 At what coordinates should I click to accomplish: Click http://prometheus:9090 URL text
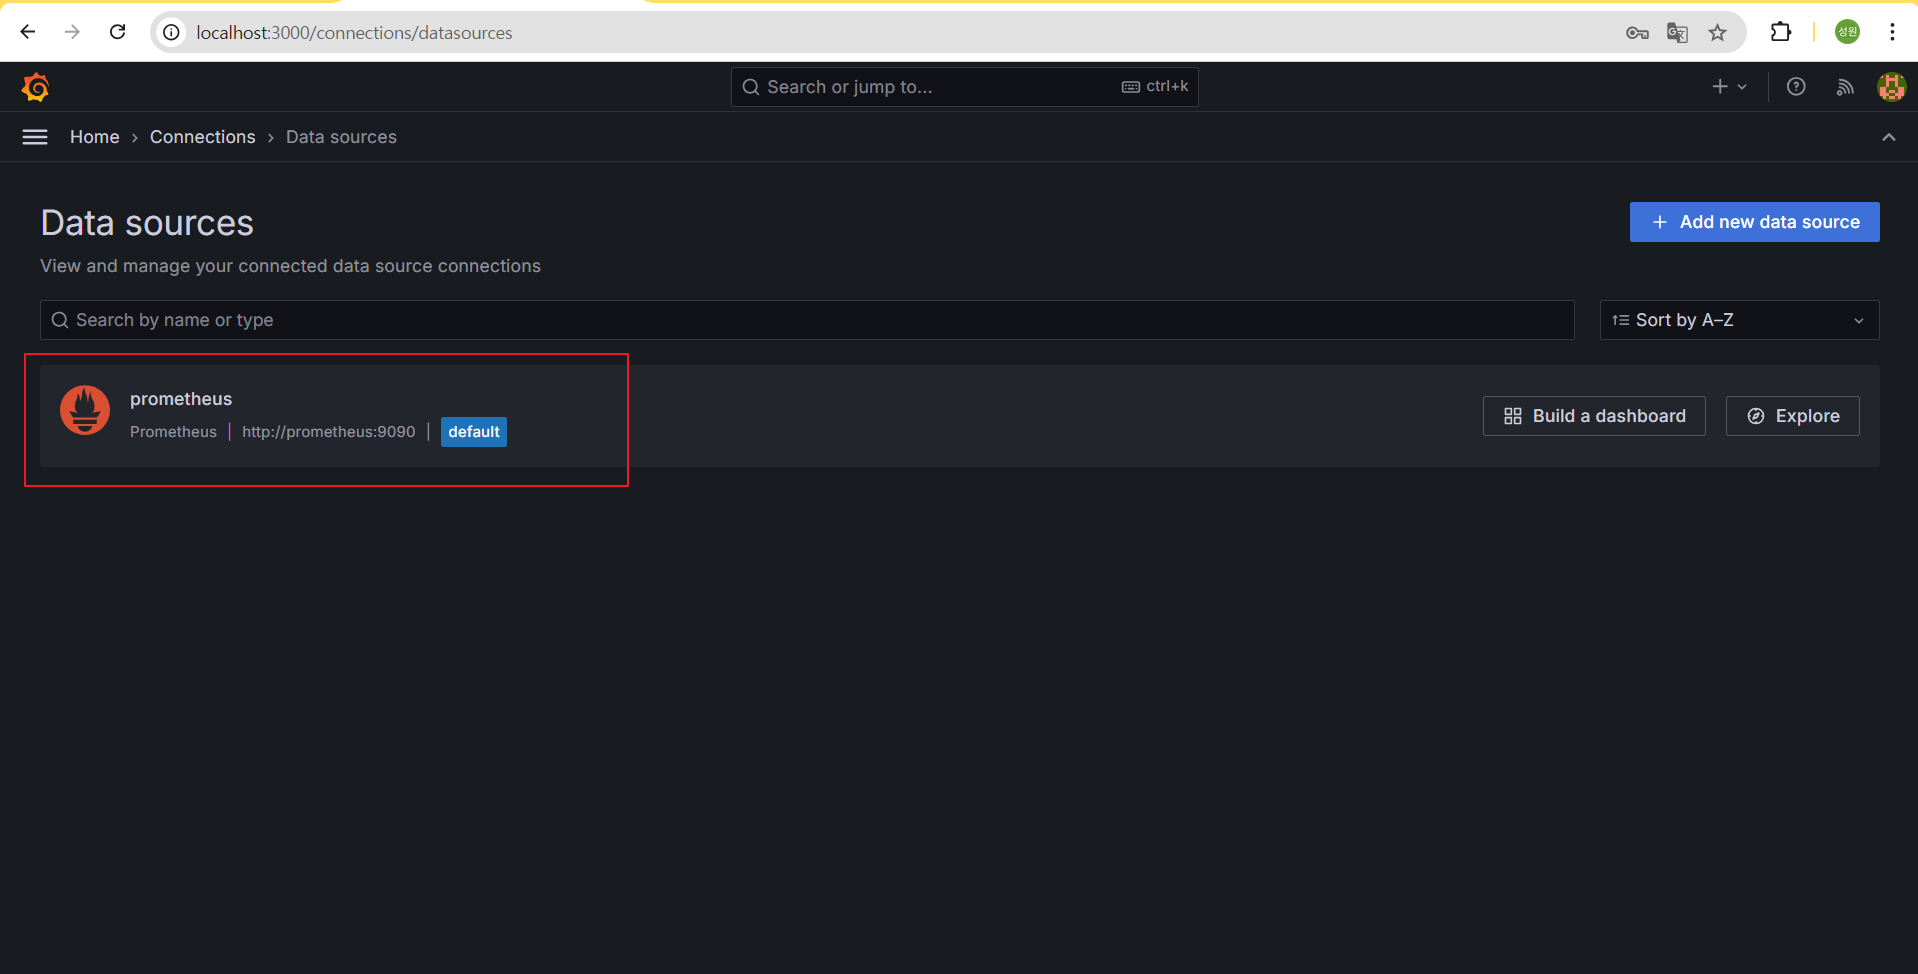pyautogui.click(x=328, y=432)
